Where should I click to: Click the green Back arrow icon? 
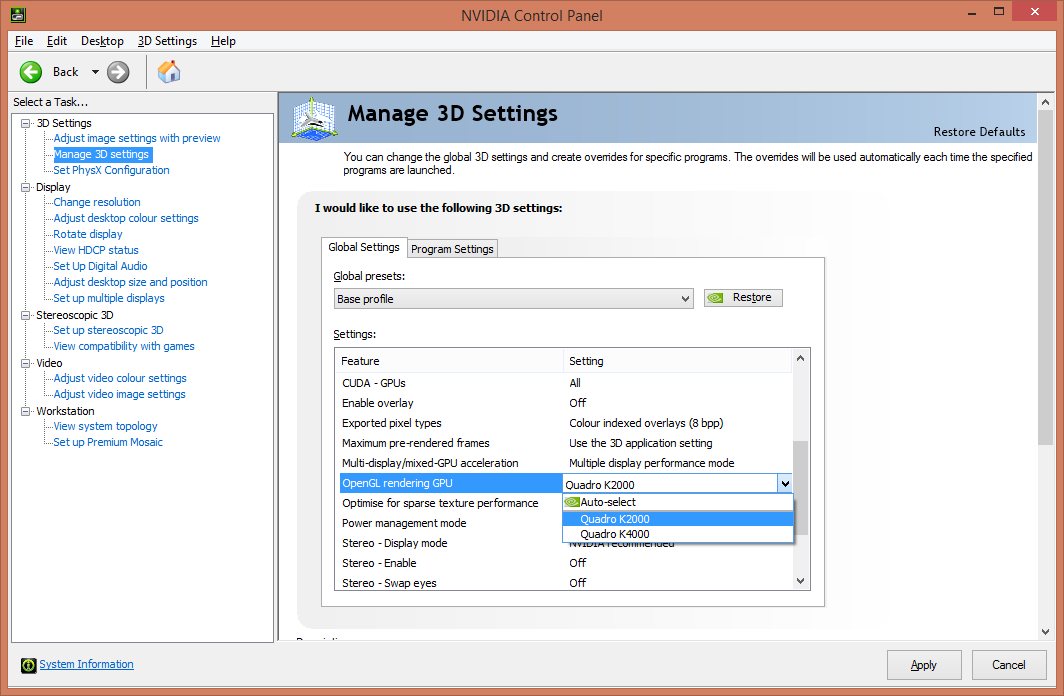(x=31, y=72)
